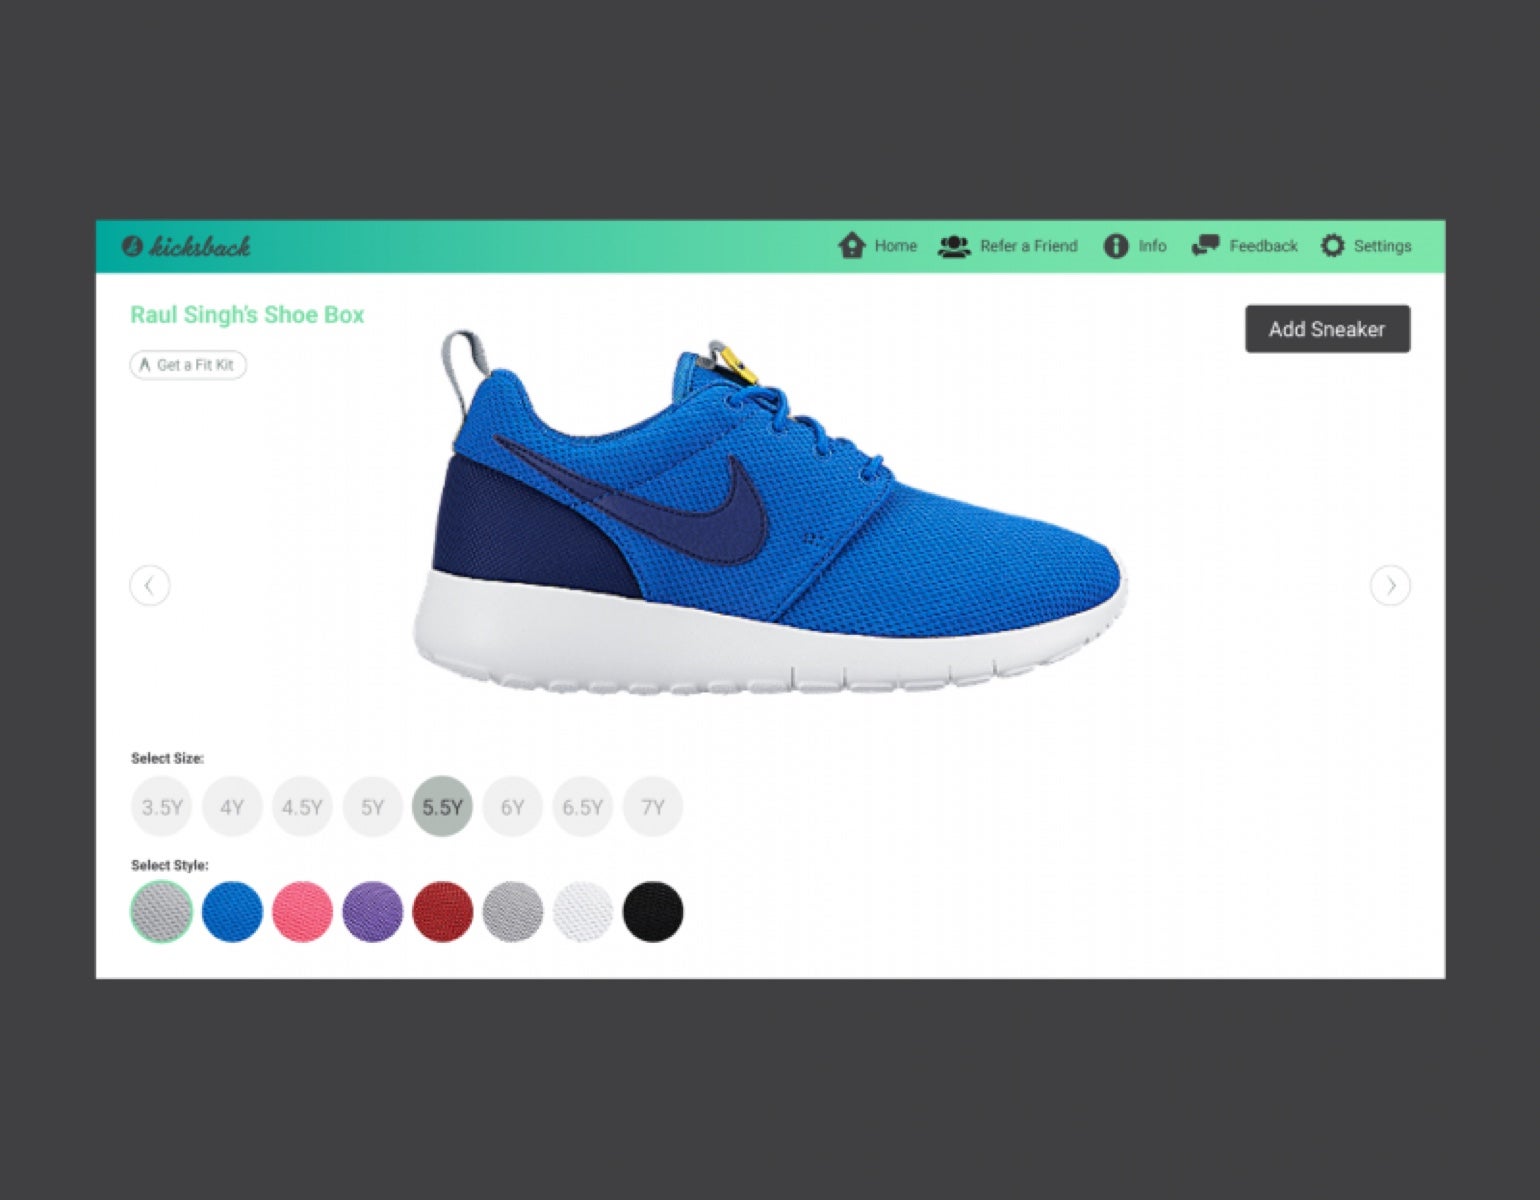The width and height of the screenshot is (1540, 1200).
Task: Click the Feedback speech bubbles icon
Action: [x=1205, y=246]
